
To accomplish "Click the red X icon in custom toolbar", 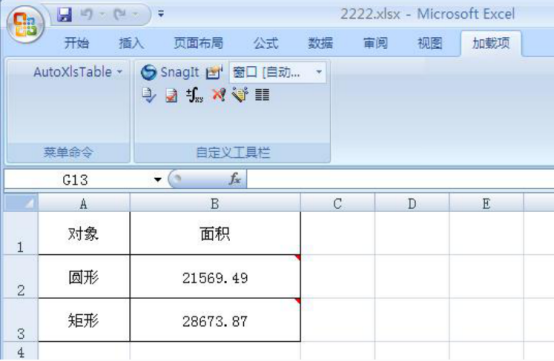I will tap(218, 95).
